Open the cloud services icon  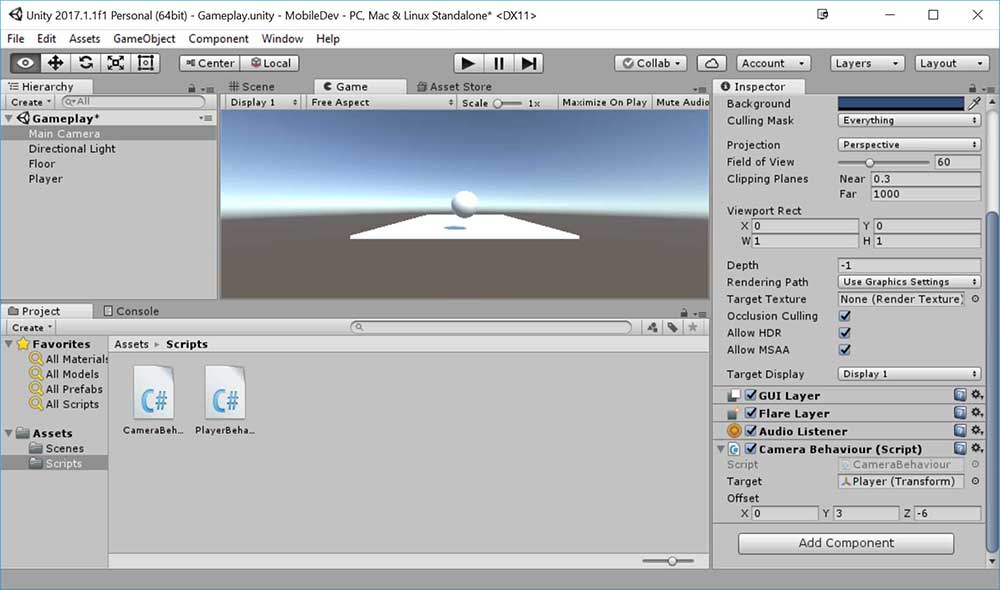tap(711, 63)
